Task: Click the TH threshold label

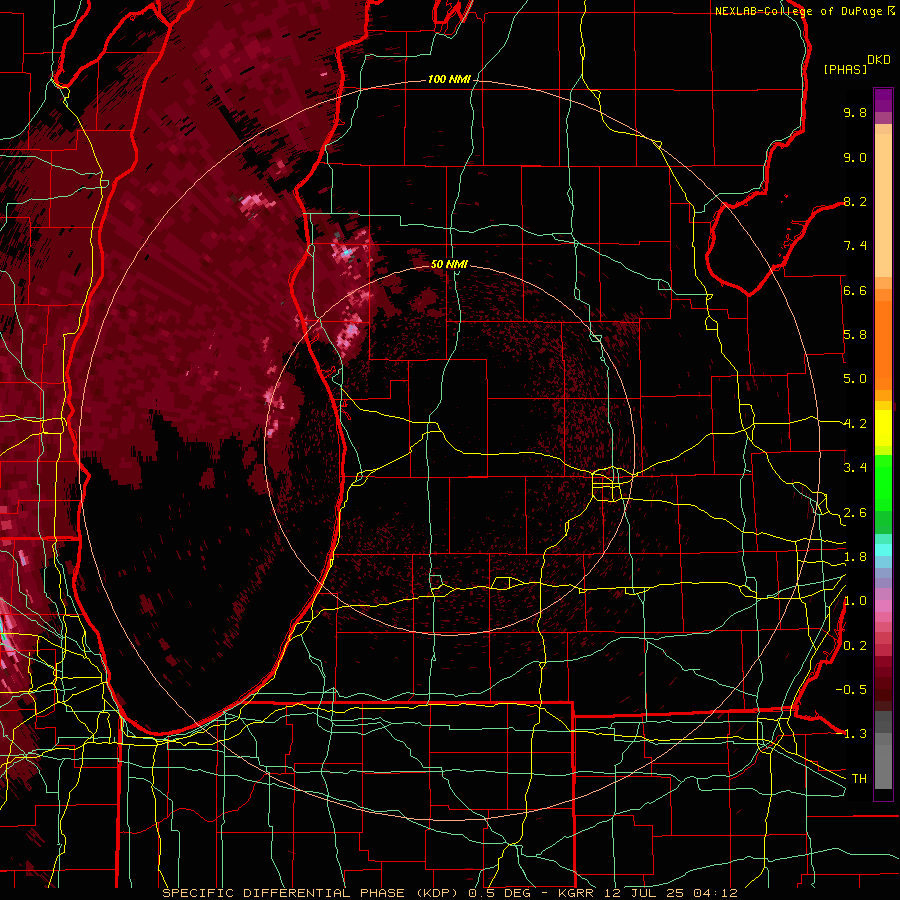Action: (x=859, y=779)
